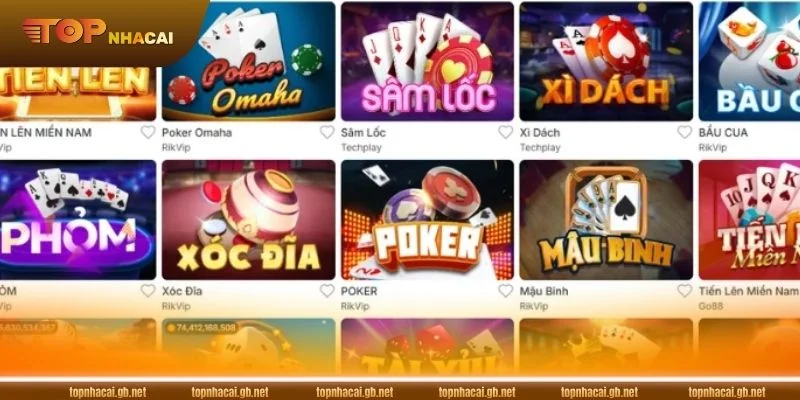Select the Mậu Binh game thumbnail
The height and width of the screenshot is (400, 800).
pyautogui.click(x=606, y=220)
